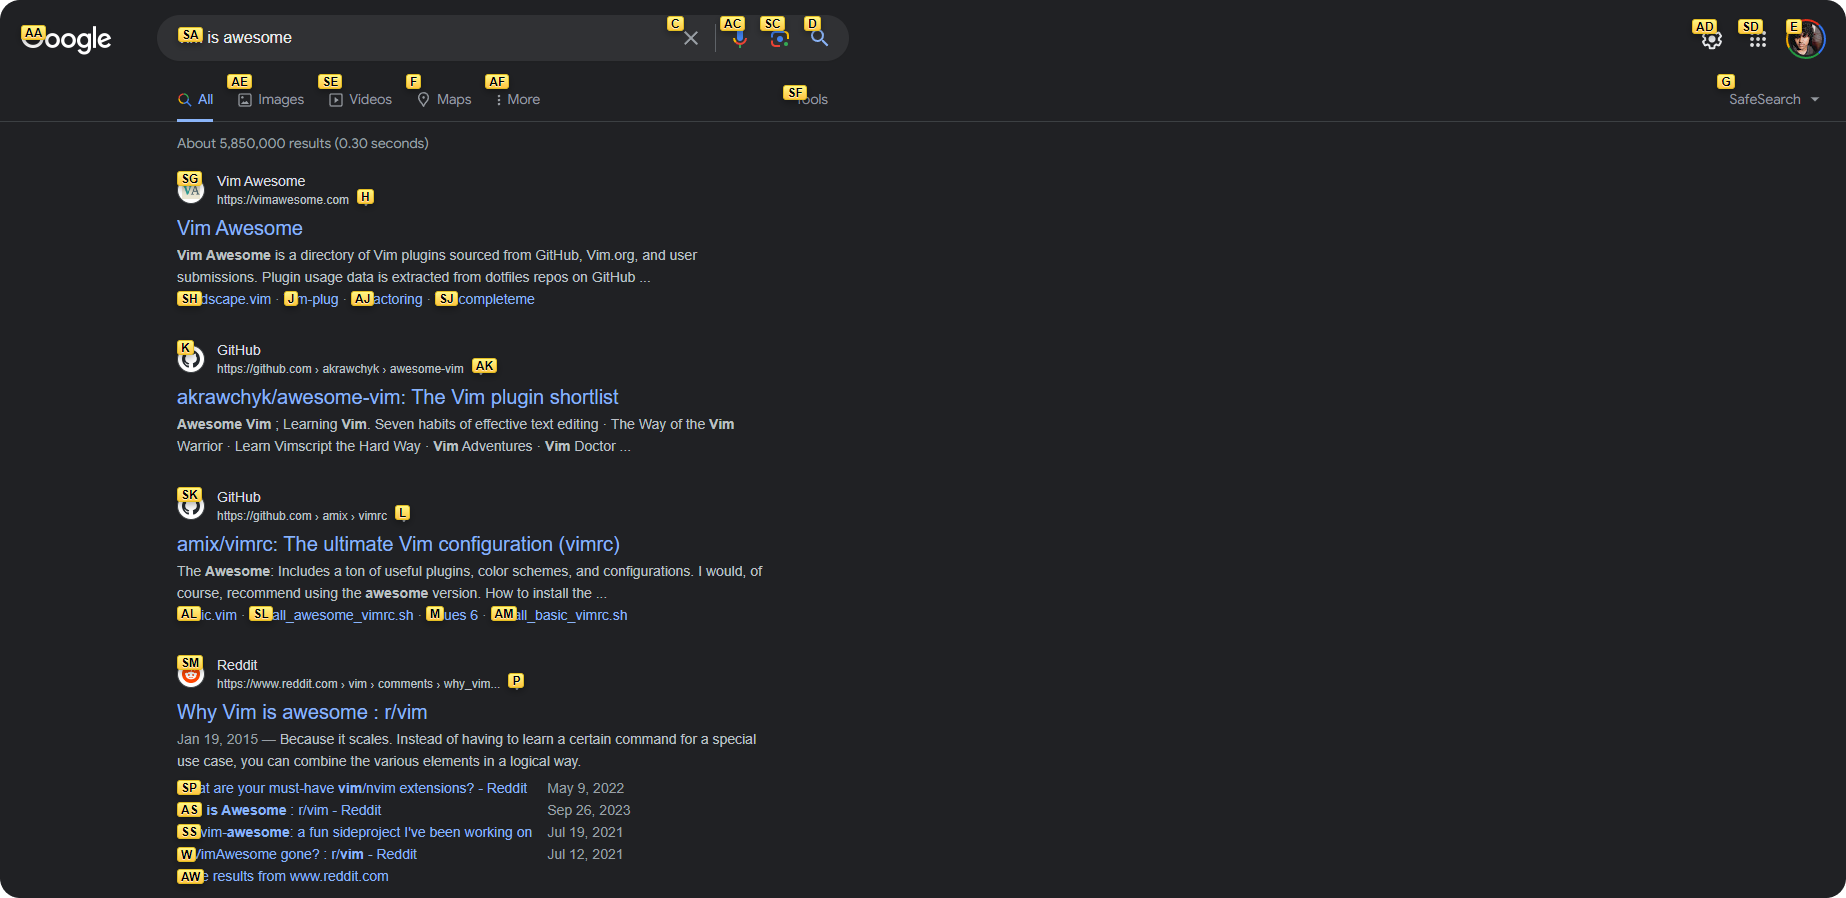1846x898 pixels.
Task: Click the Reddit favicon icon
Action: pos(191,673)
